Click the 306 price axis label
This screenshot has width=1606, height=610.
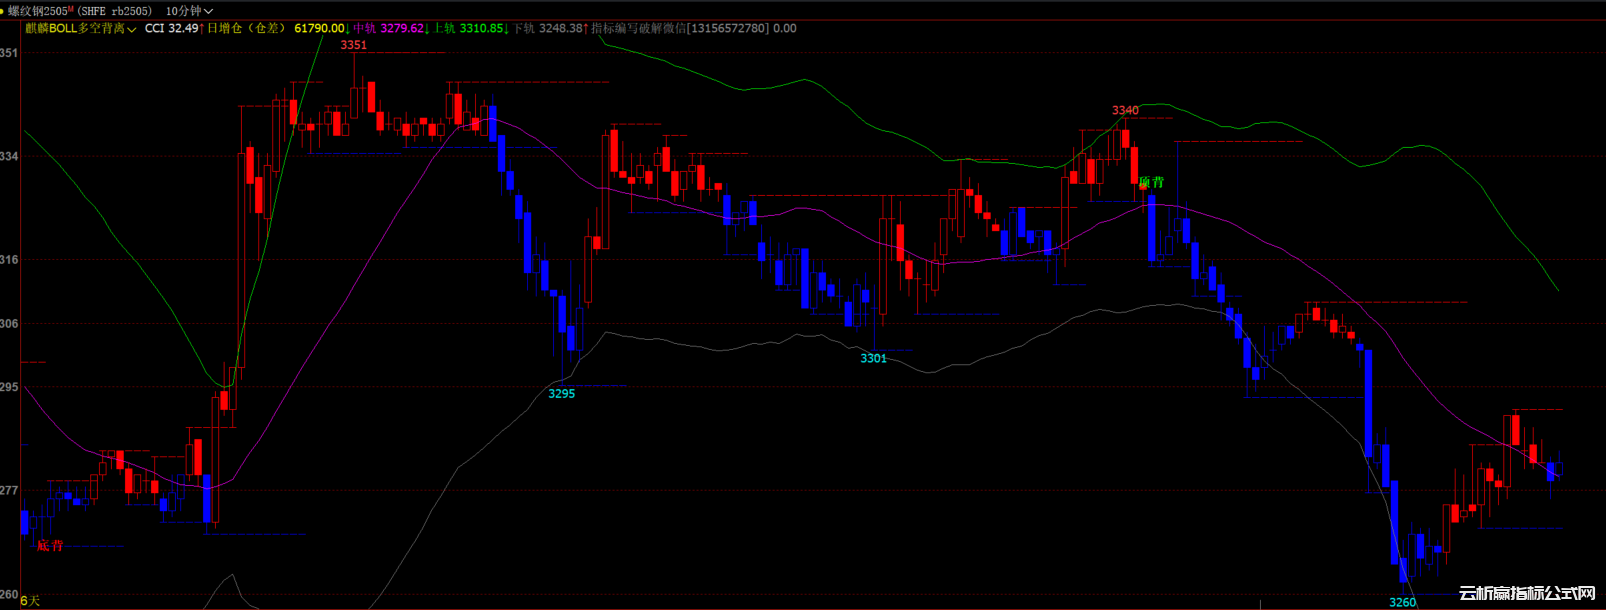point(9,323)
